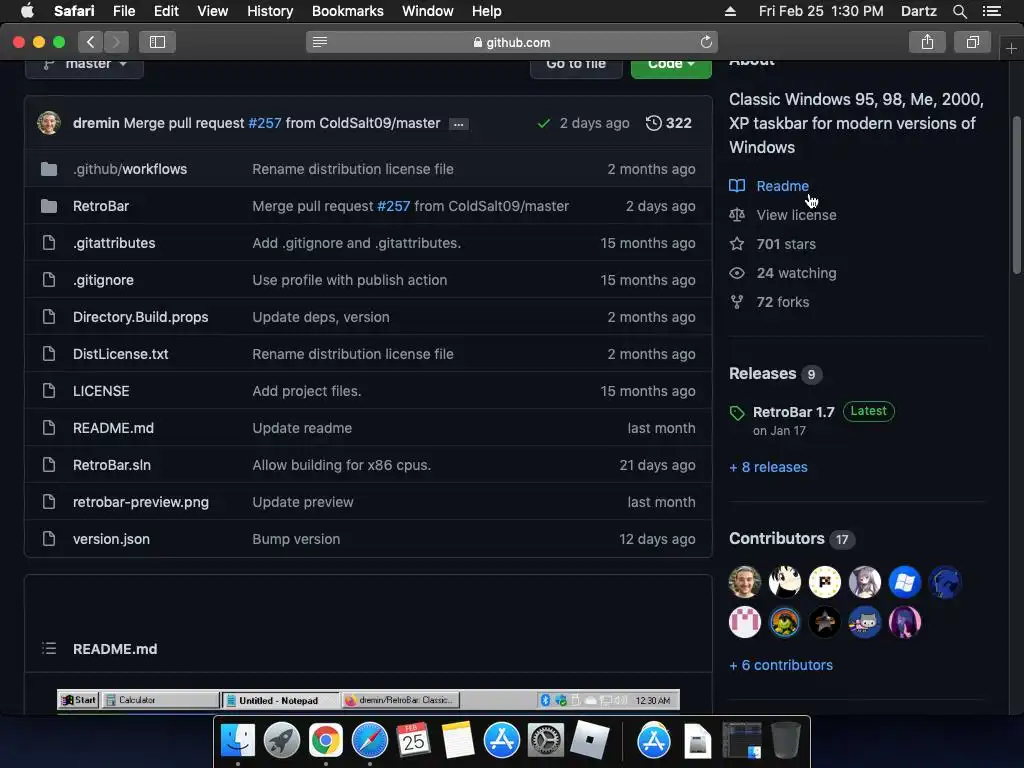The height and width of the screenshot is (768, 1024).
Task: Open the View license link
Action: [796, 215]
